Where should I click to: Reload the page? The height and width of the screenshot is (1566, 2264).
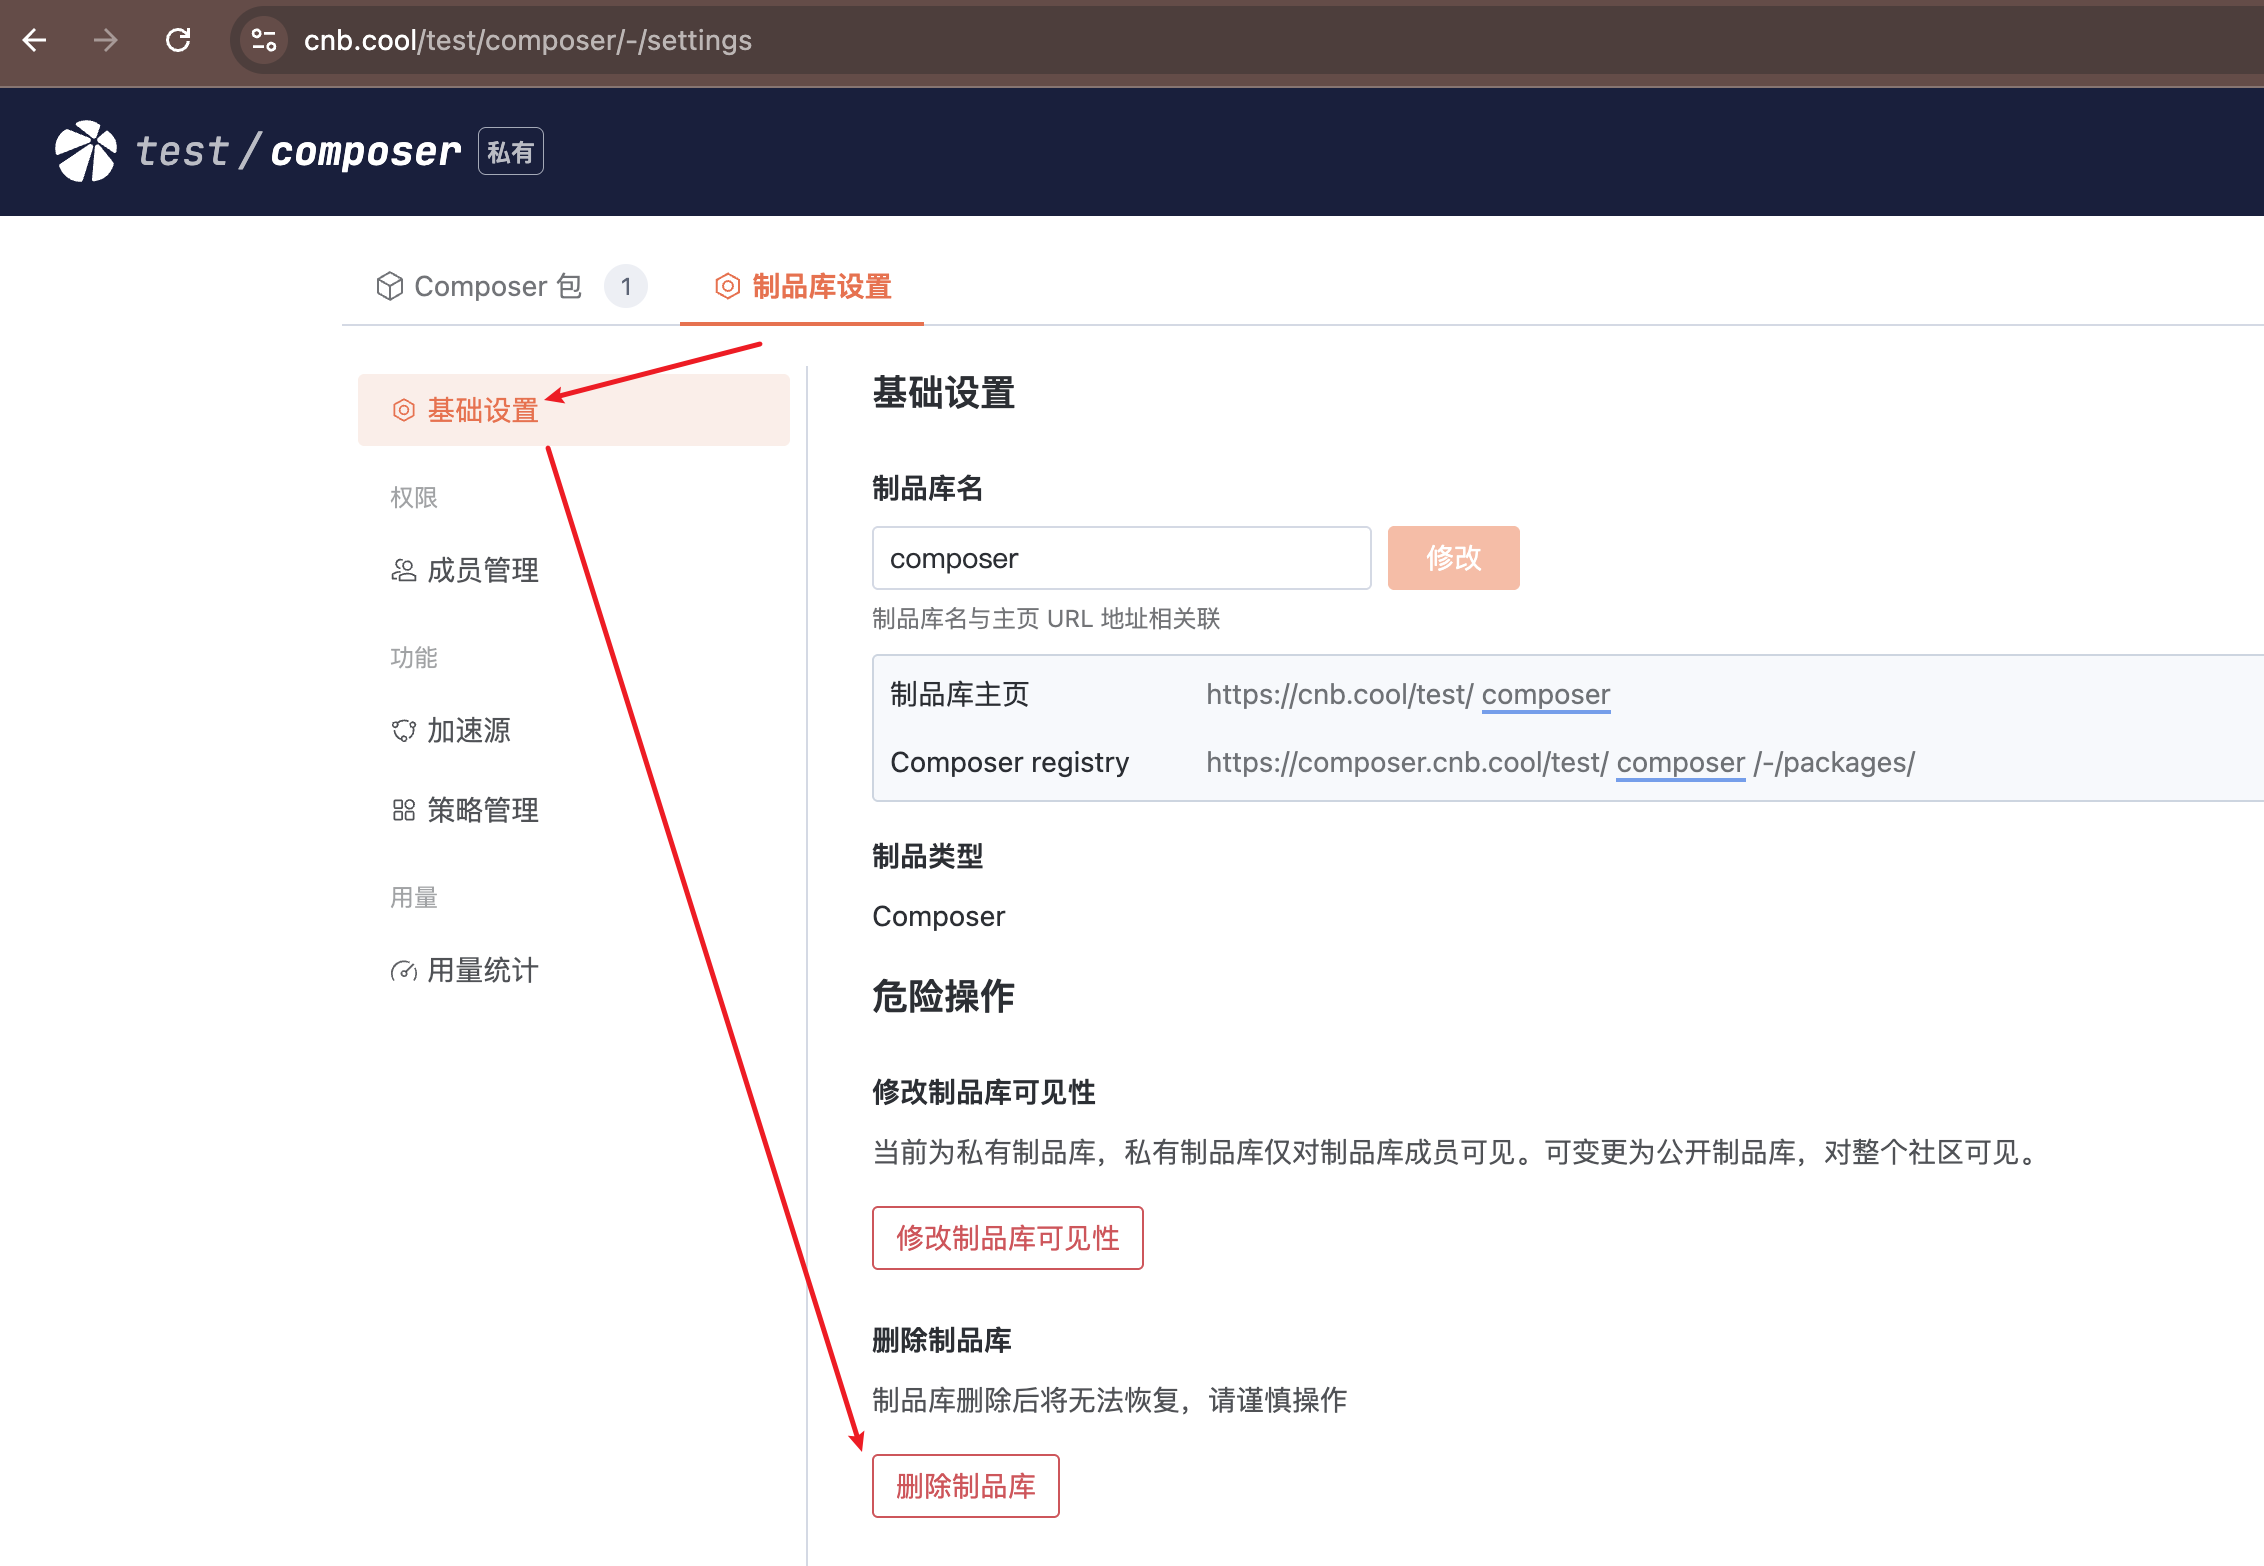pyautogui.click(x=178, y=40)
